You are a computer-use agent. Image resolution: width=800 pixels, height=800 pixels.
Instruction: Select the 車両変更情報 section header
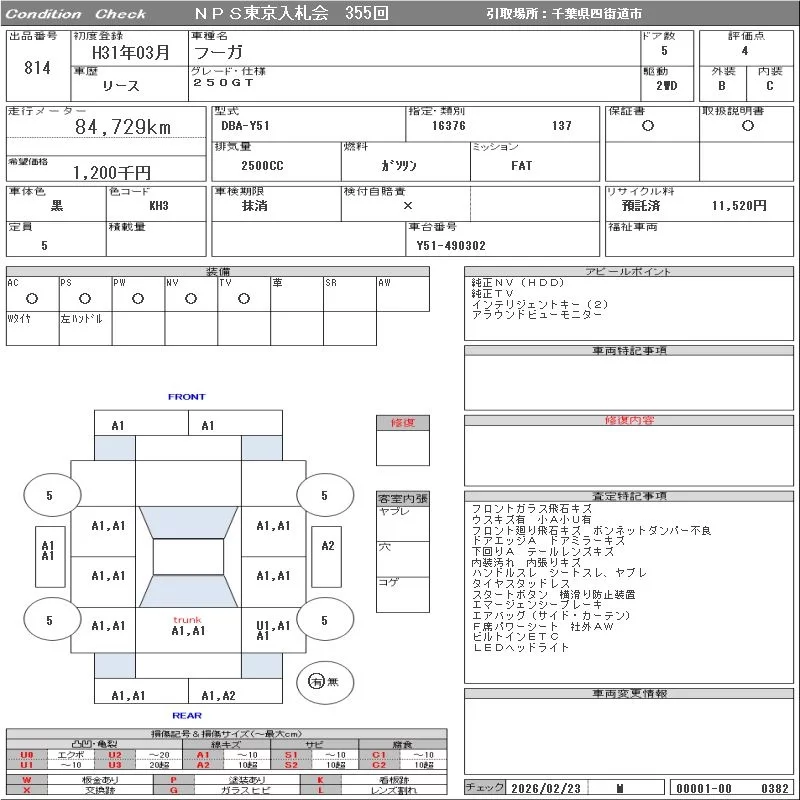coord(628,693)
